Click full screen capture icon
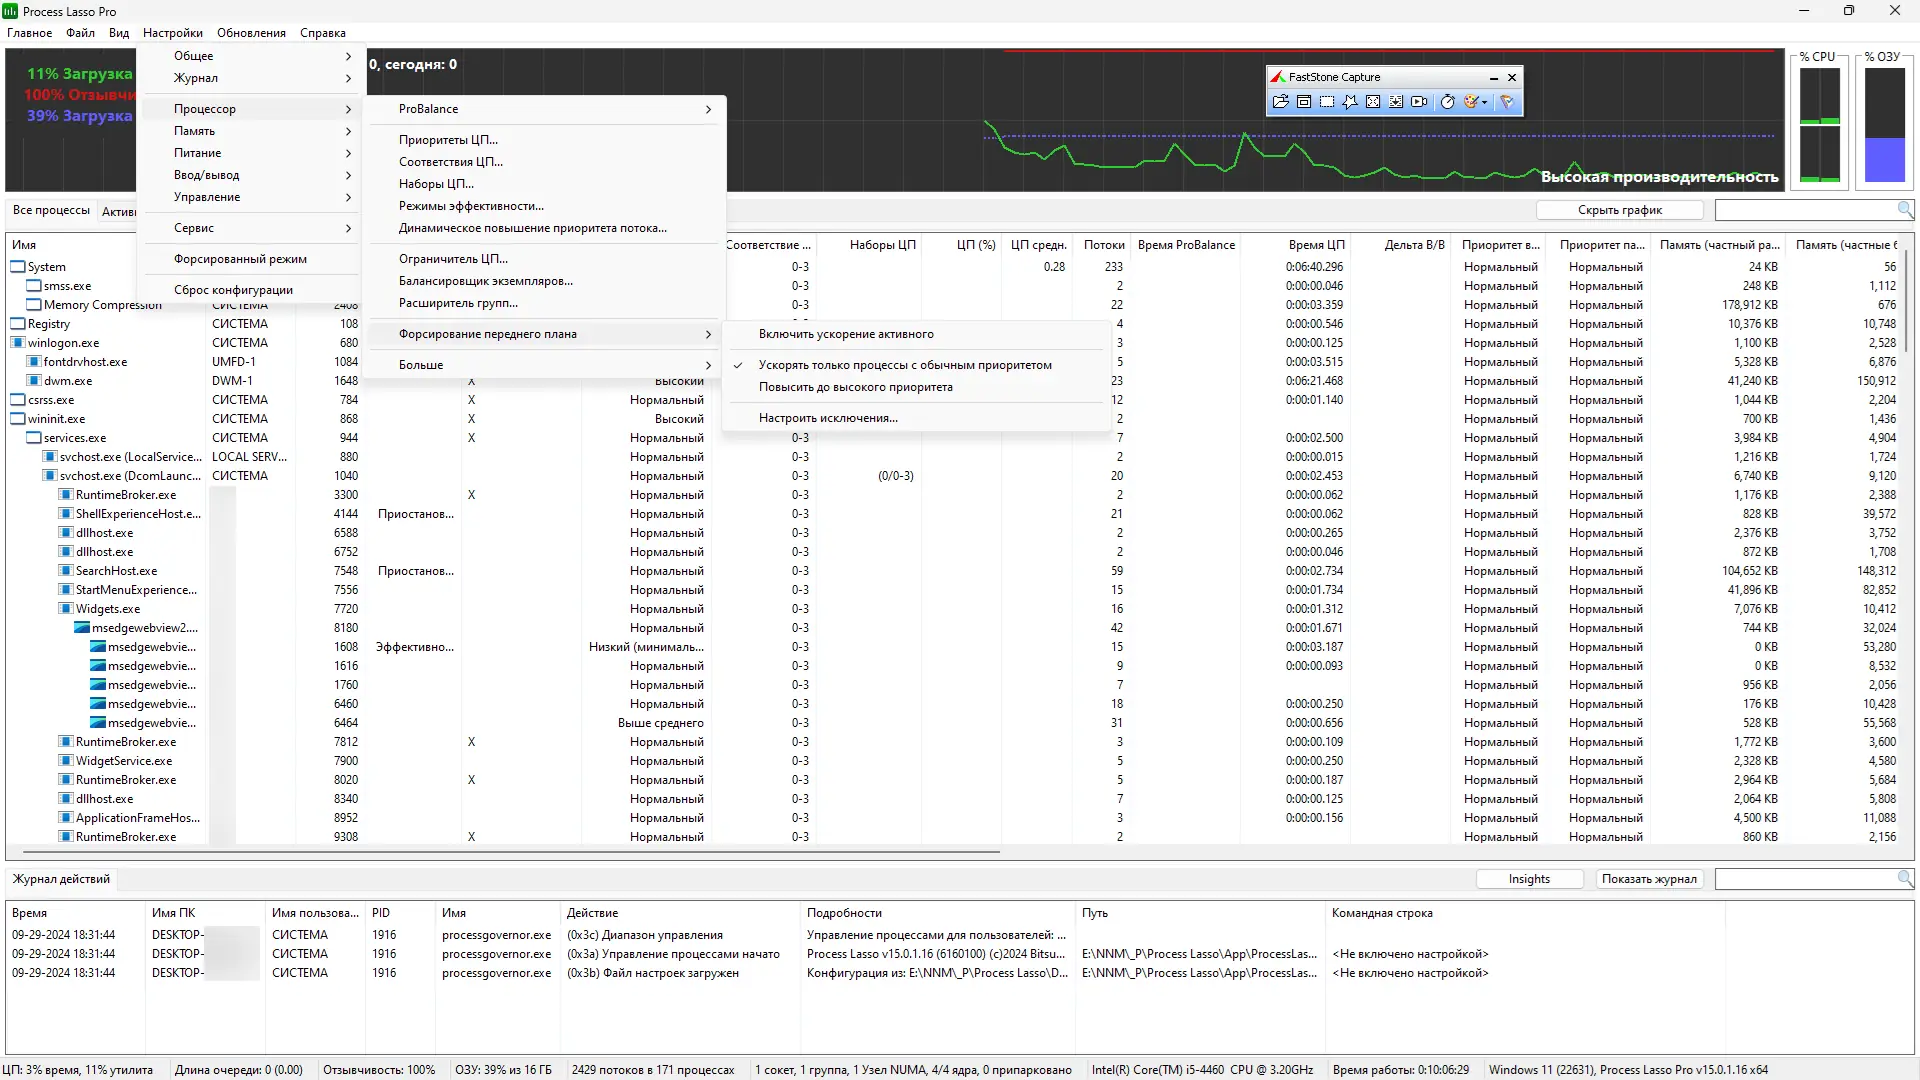 coord(1373,102)
